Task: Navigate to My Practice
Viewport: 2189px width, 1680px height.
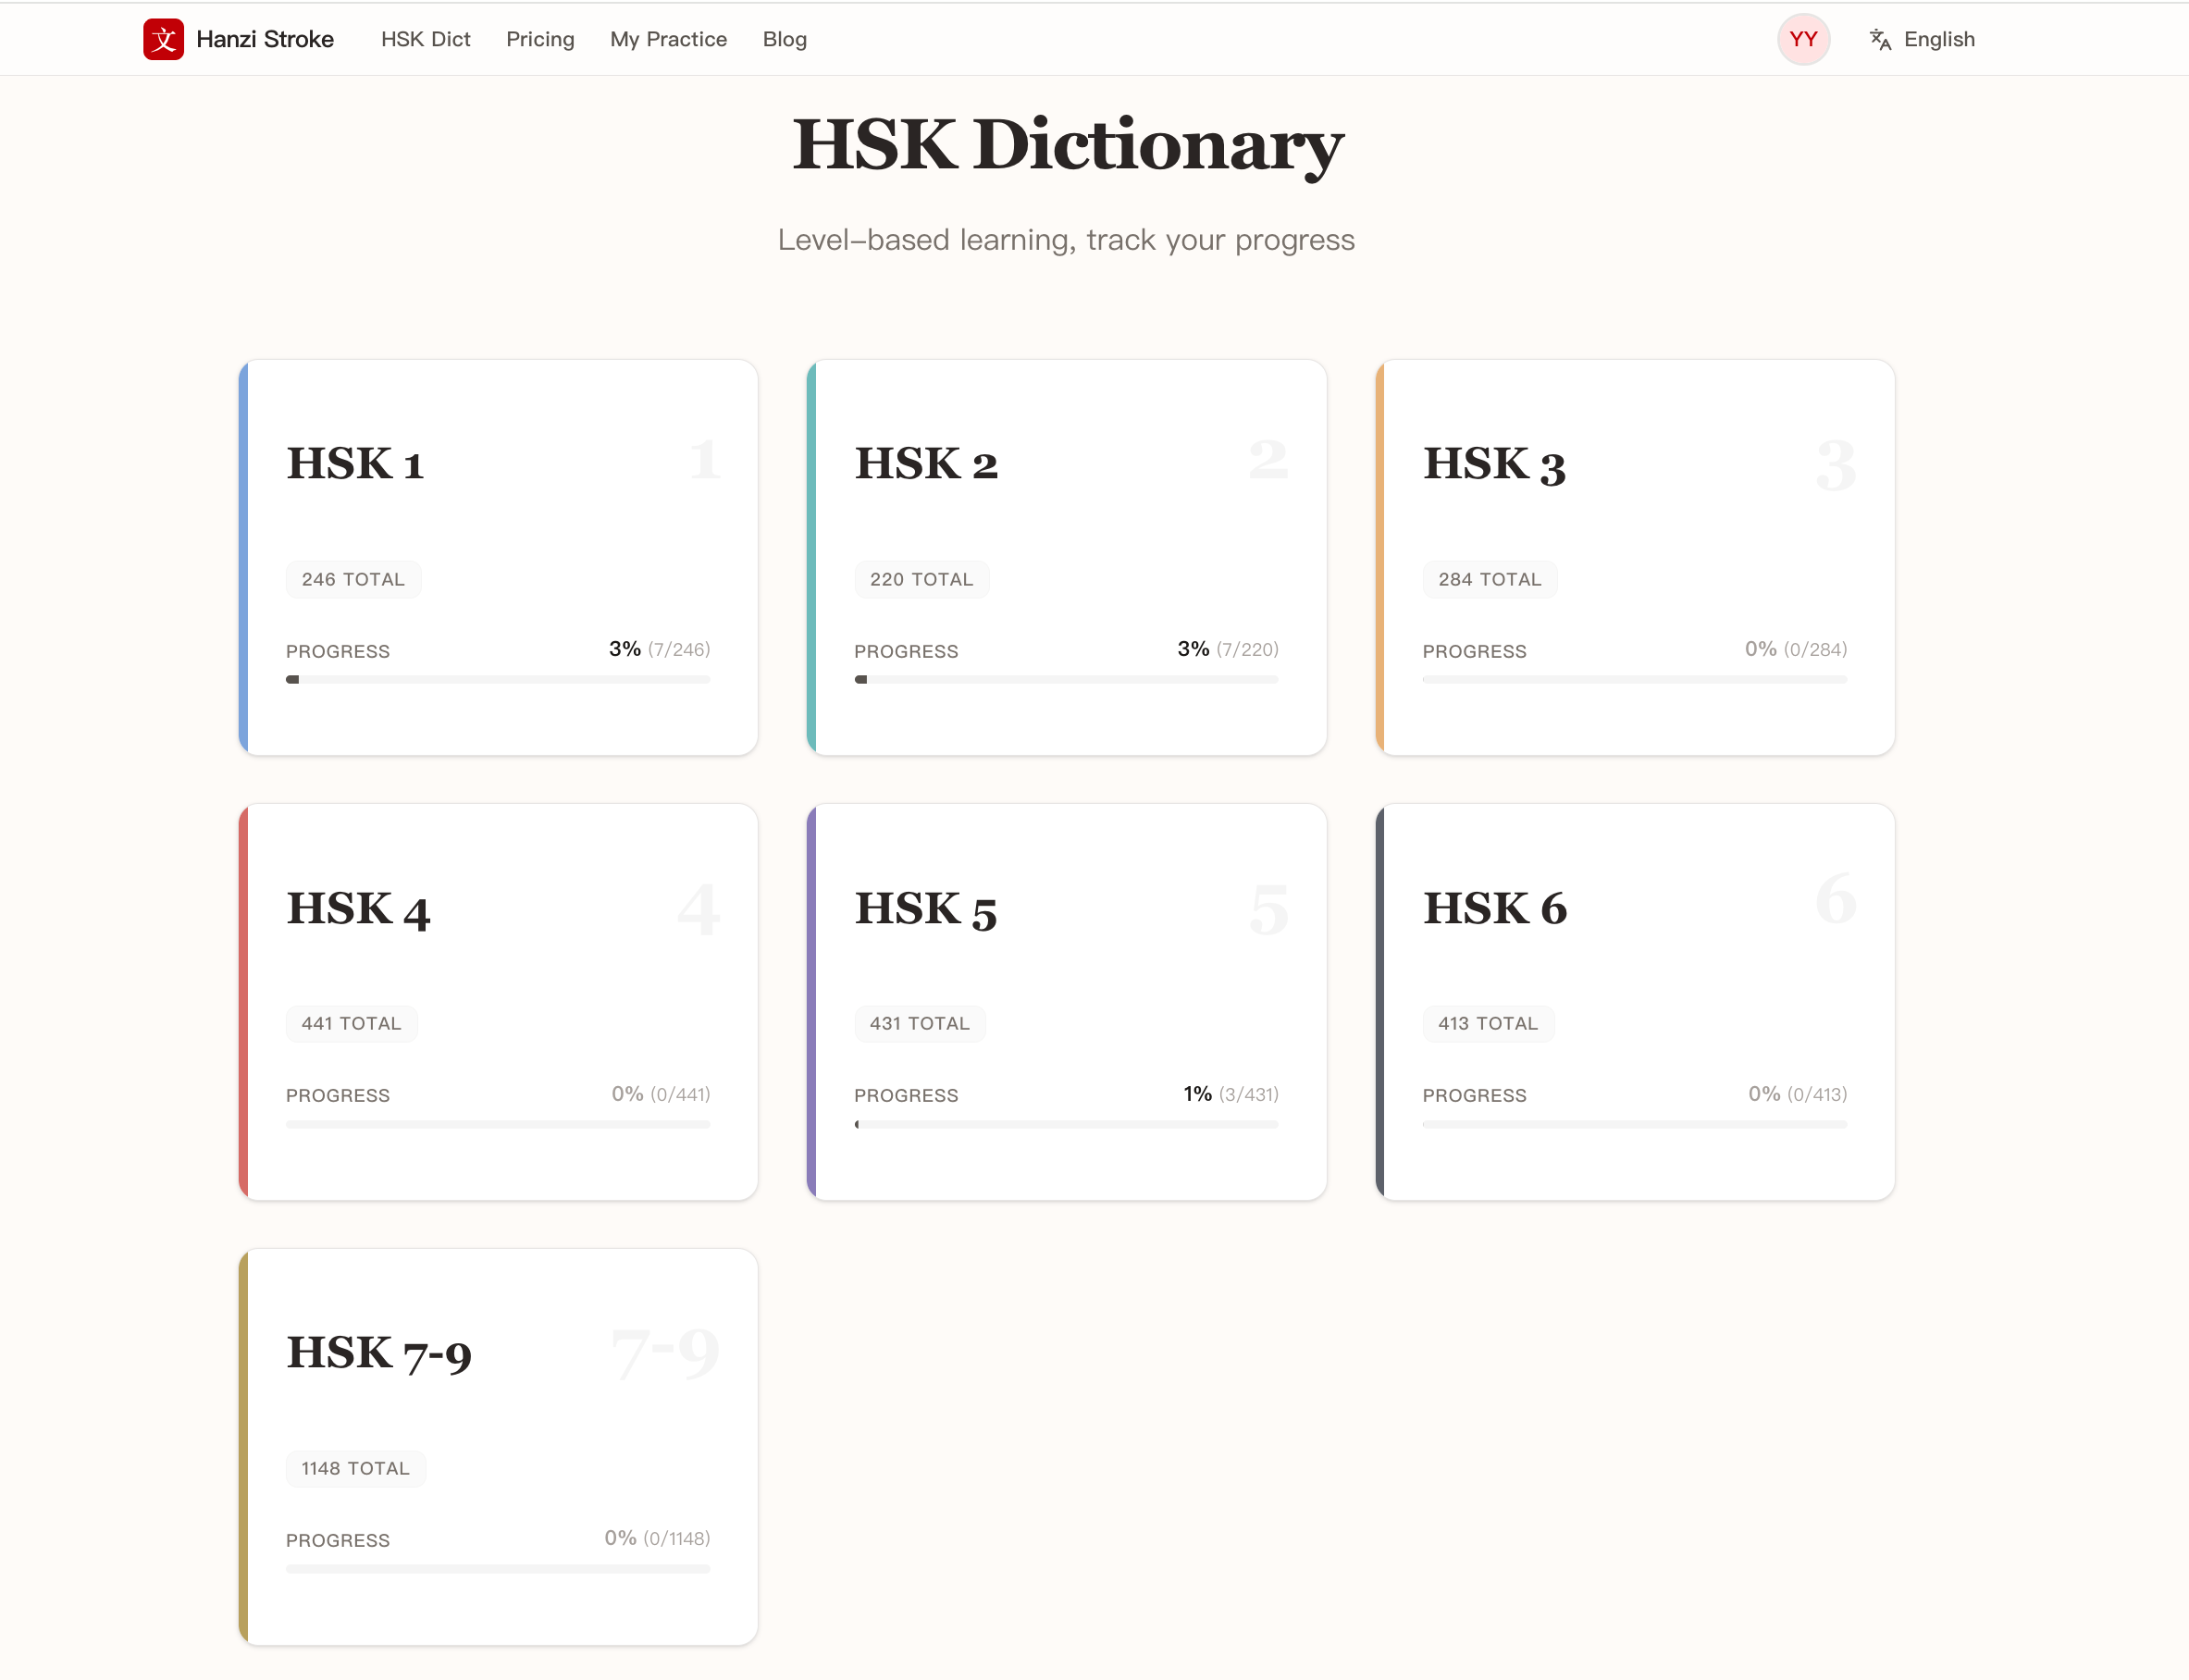Action: pyautogui.click(x=667, y=39)
